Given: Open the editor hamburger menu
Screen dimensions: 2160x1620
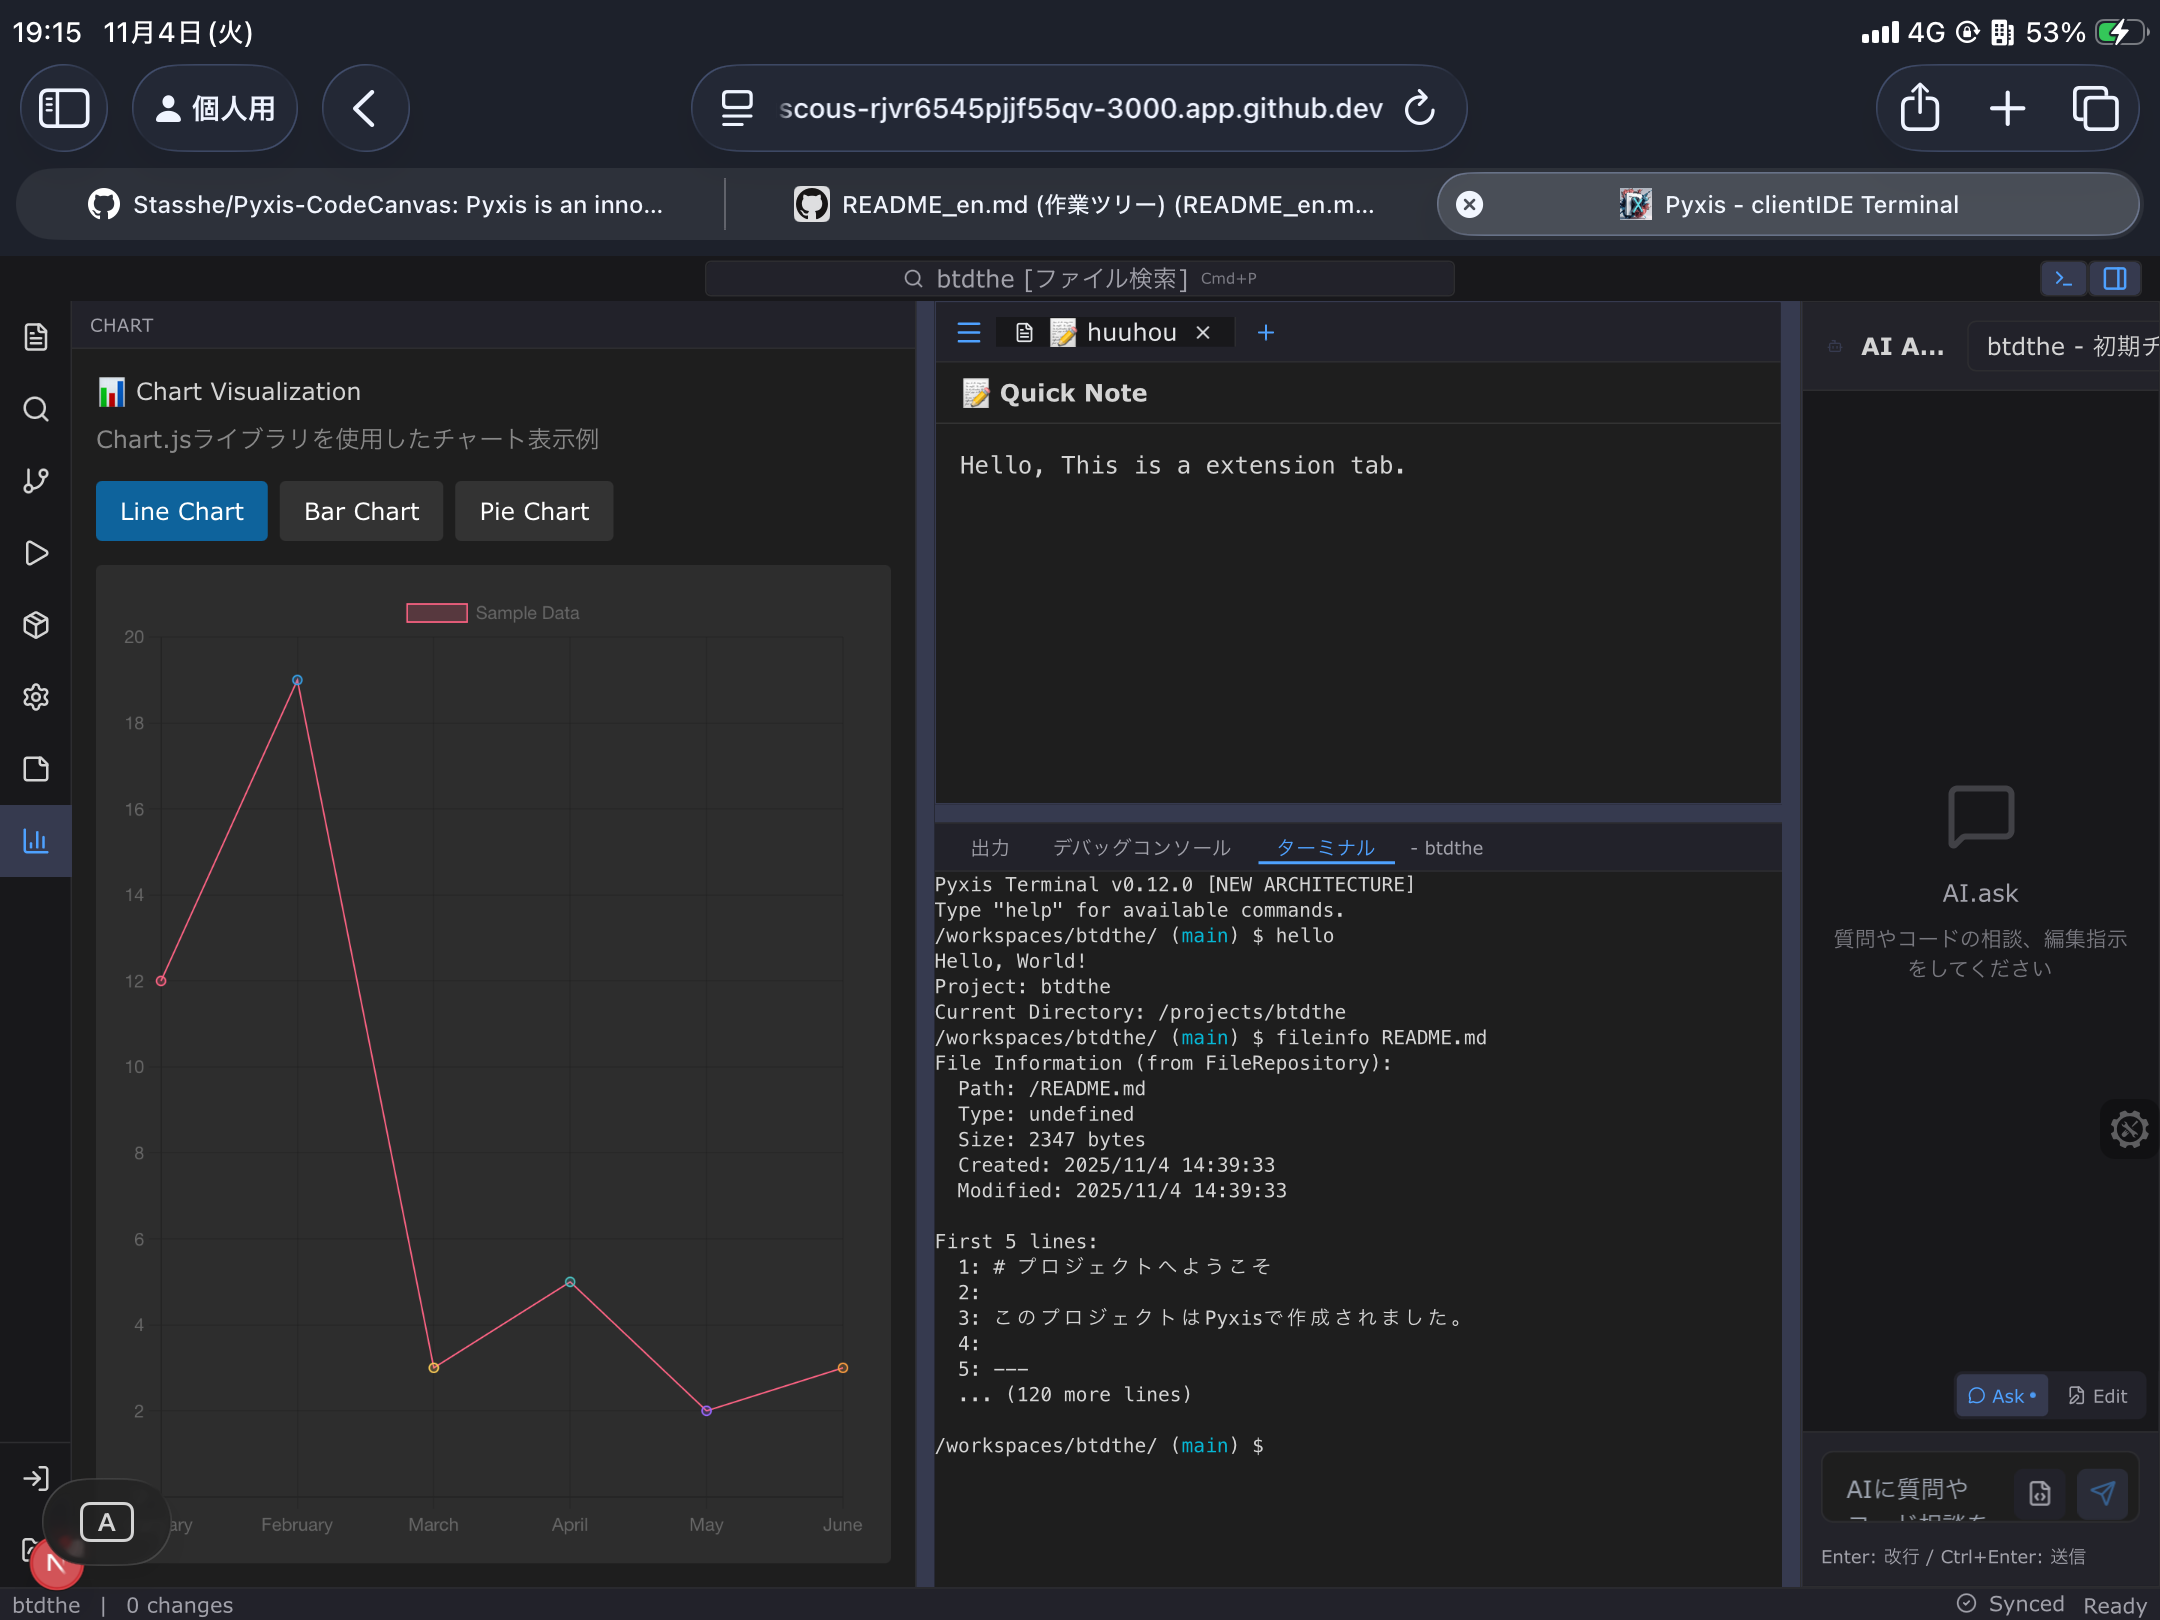Looking at the screenshot, I should coord(968,332).
